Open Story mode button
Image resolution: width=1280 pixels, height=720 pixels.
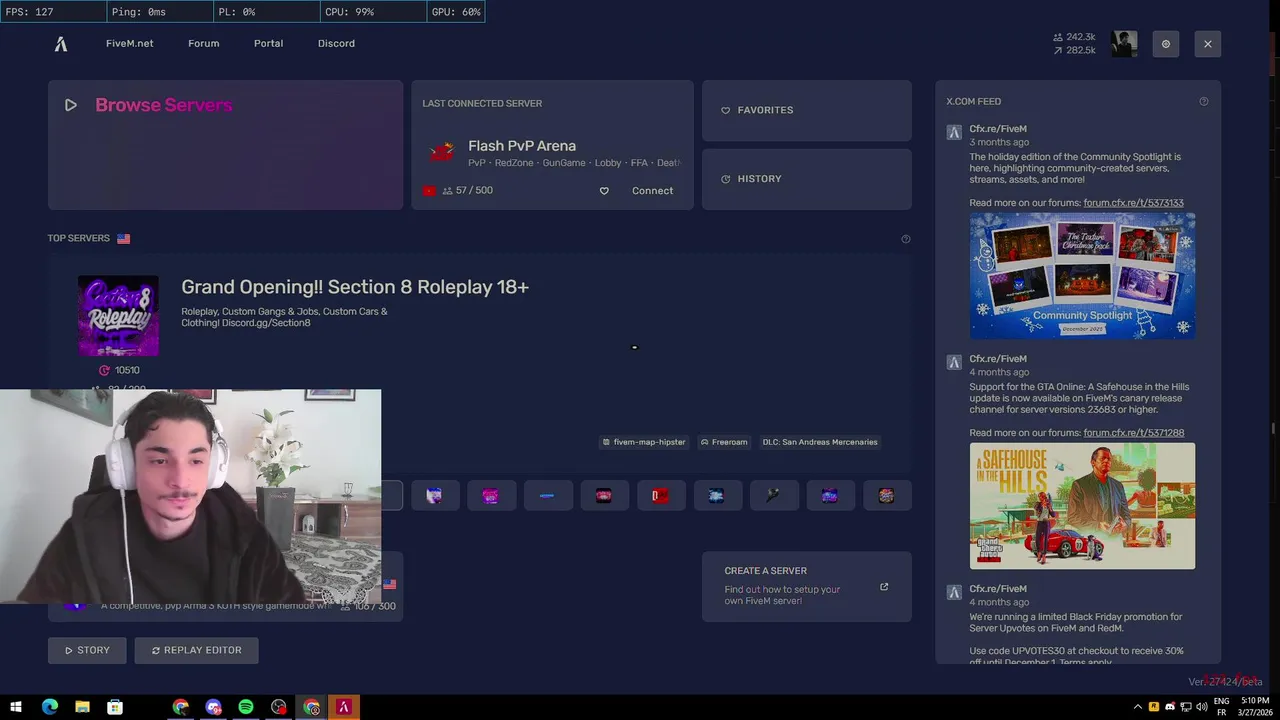pyautogui.click(x=87, y=651)
